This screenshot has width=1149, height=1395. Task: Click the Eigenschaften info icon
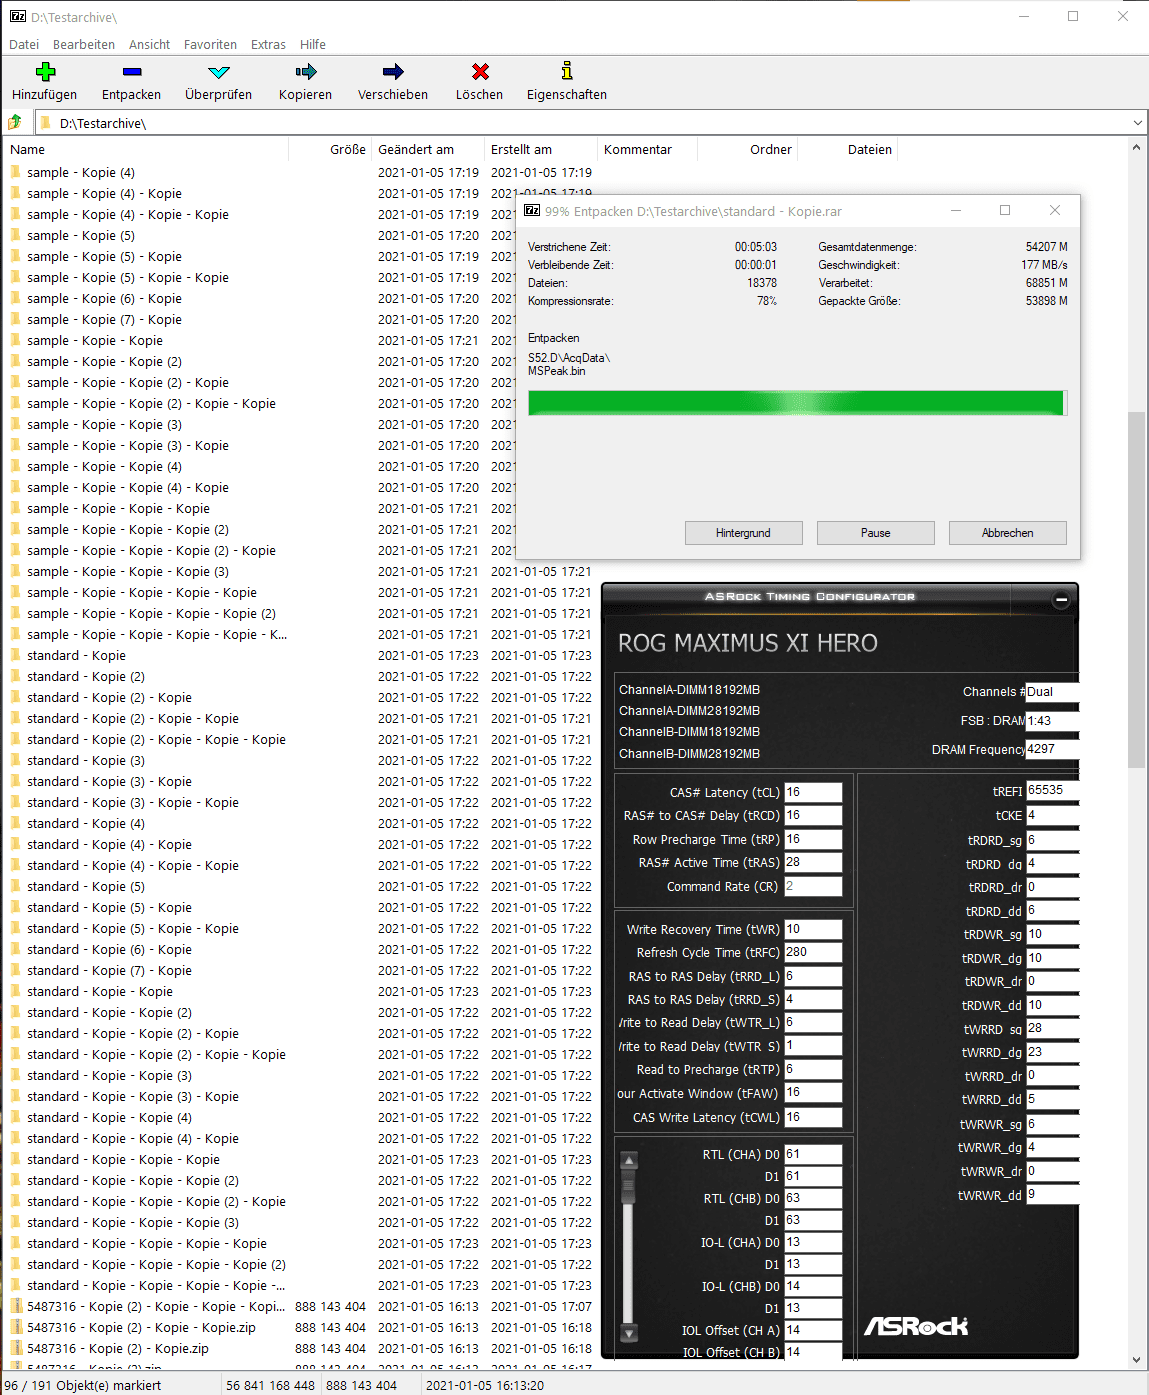(567, 71)
